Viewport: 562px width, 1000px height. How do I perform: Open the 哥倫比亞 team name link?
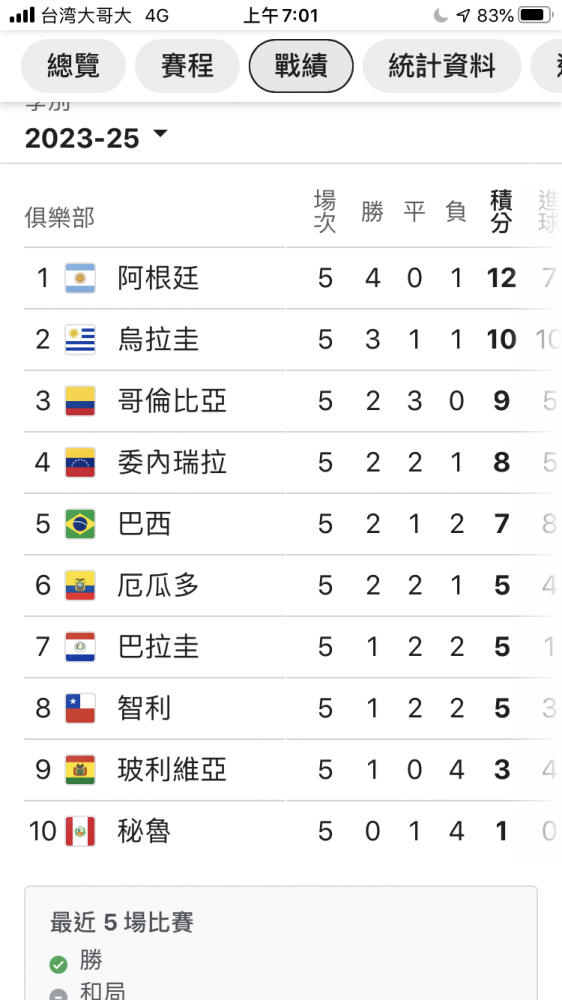pyautogui.click(x=172, y=401)
